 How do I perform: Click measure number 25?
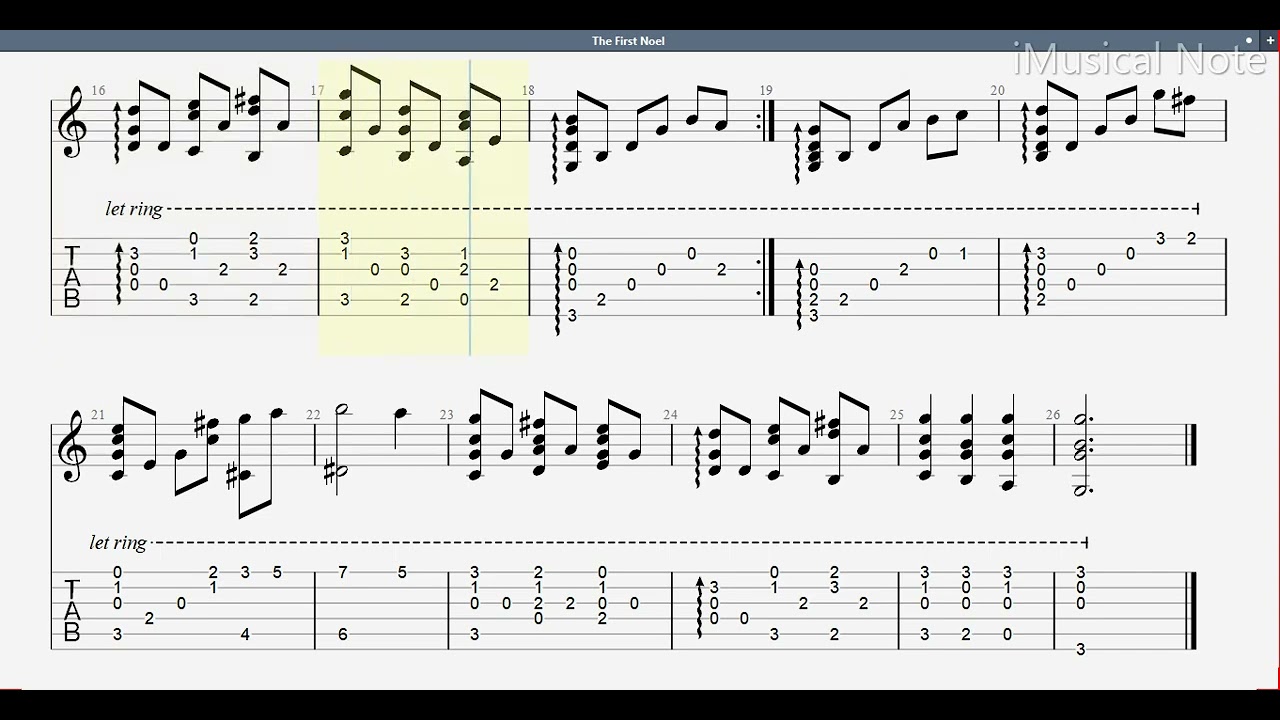[x=897, y=415]
